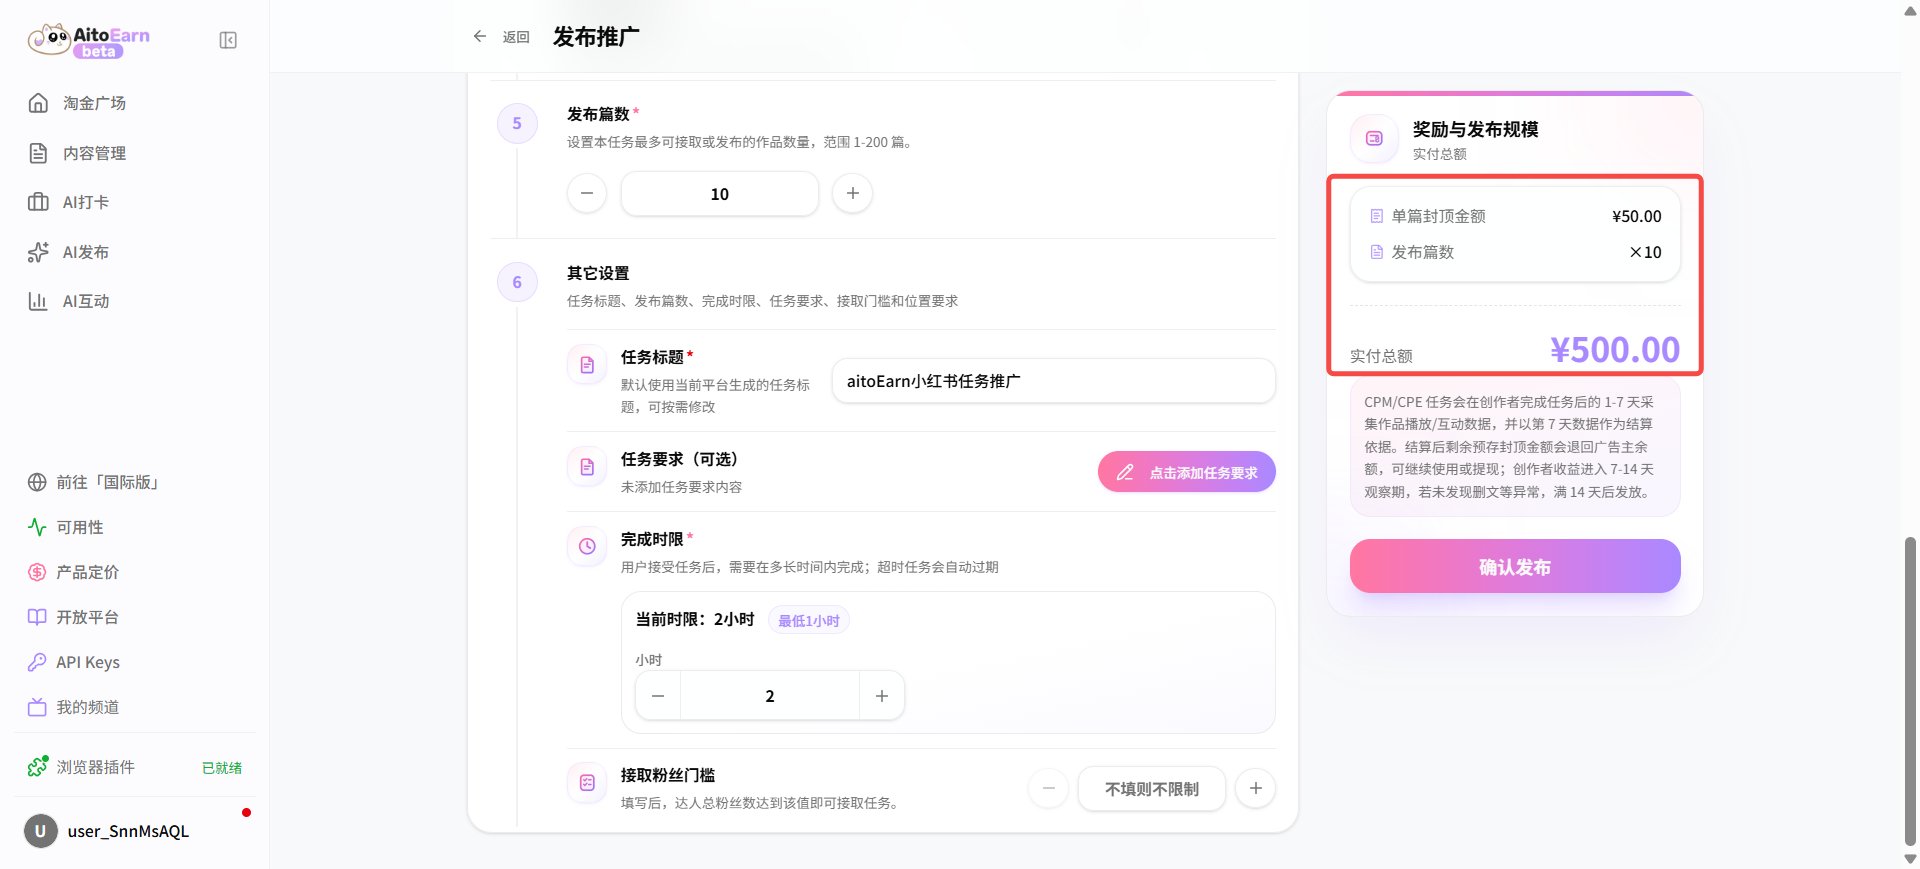
Task: Click 已就绪 plugin status text
Action: 222,768
